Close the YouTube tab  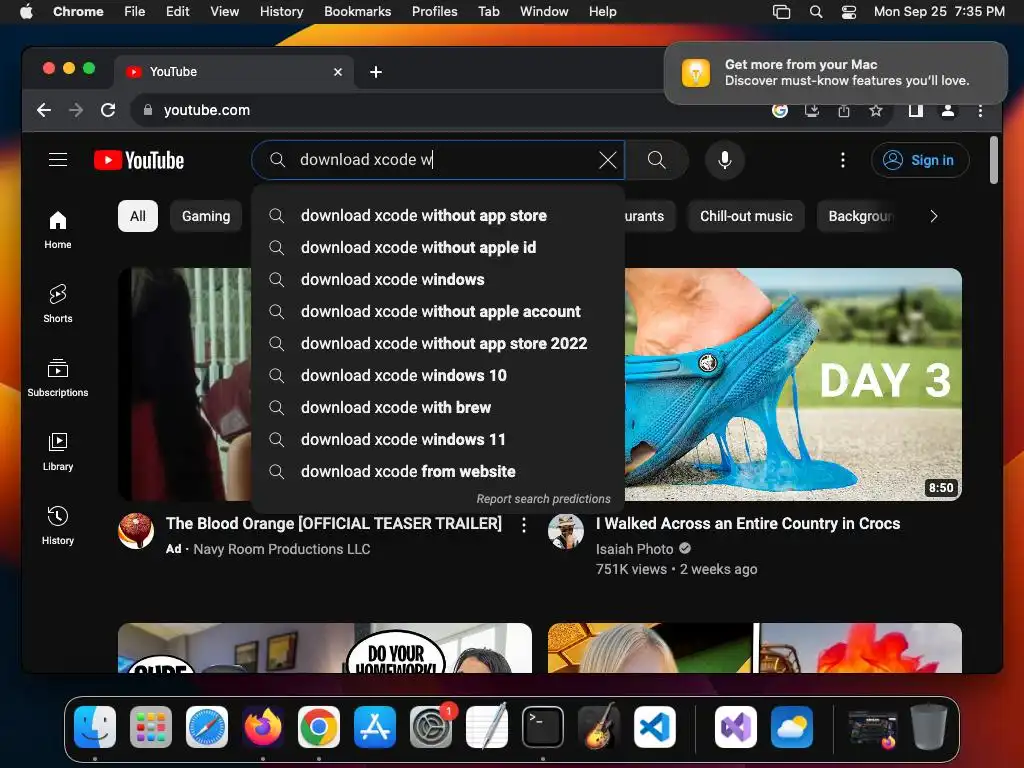pyautogui.click(x=338, y=72)
